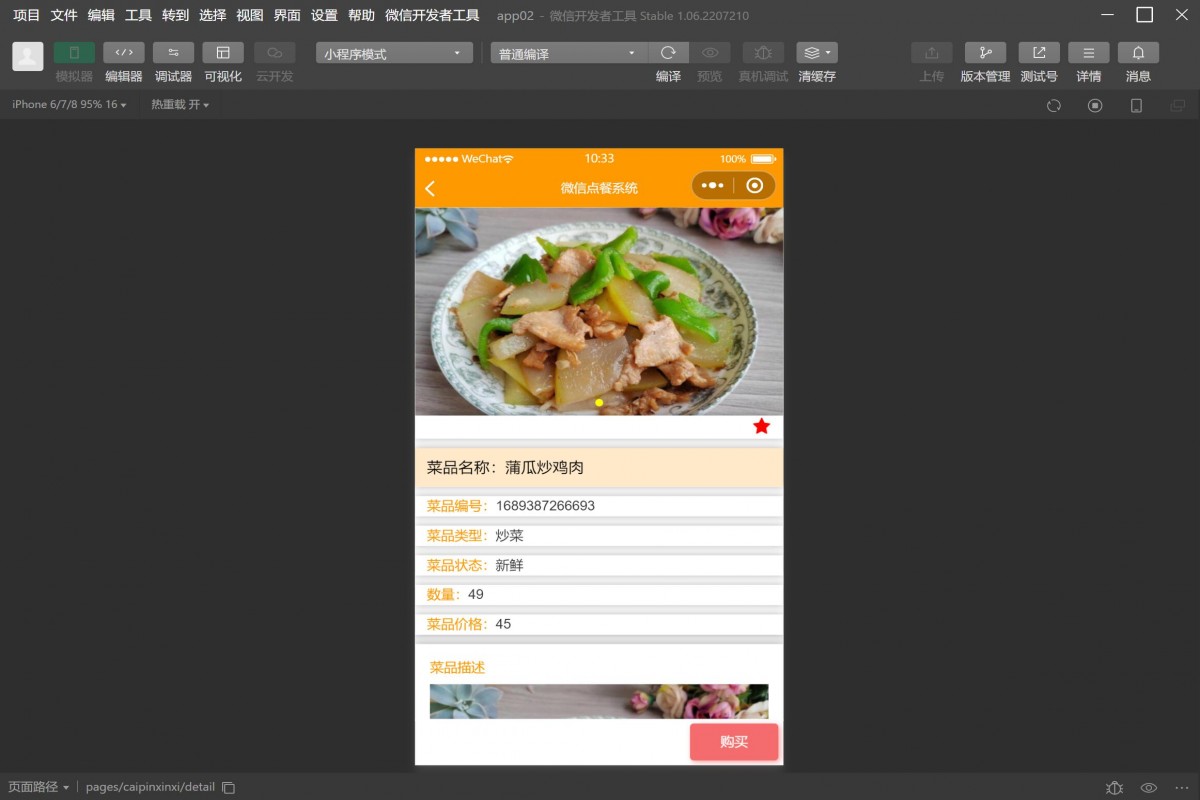The width and height of the screenshot is (1200, 800).
Task: Click the version management icon
Action: click(985, 53)
